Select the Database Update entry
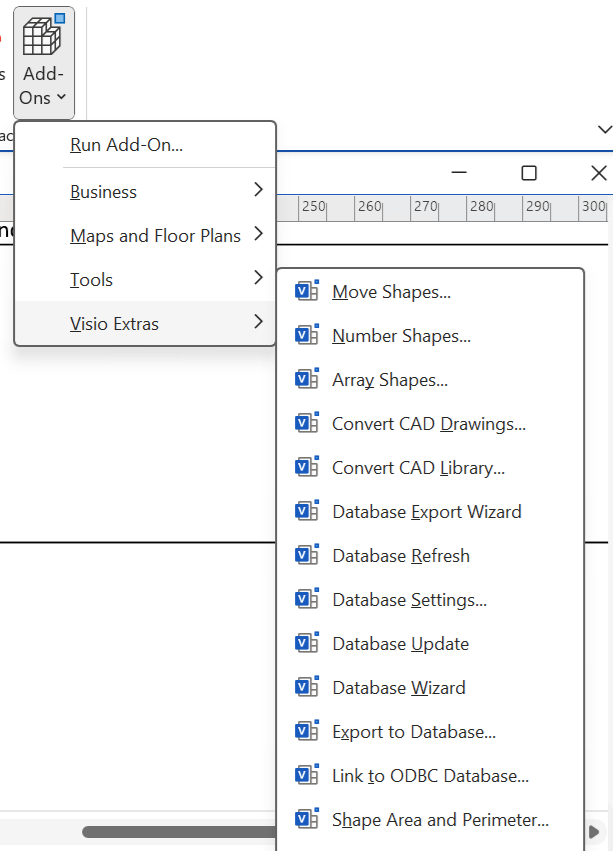The height and width of the screenshot is (851, 613). 431,644
